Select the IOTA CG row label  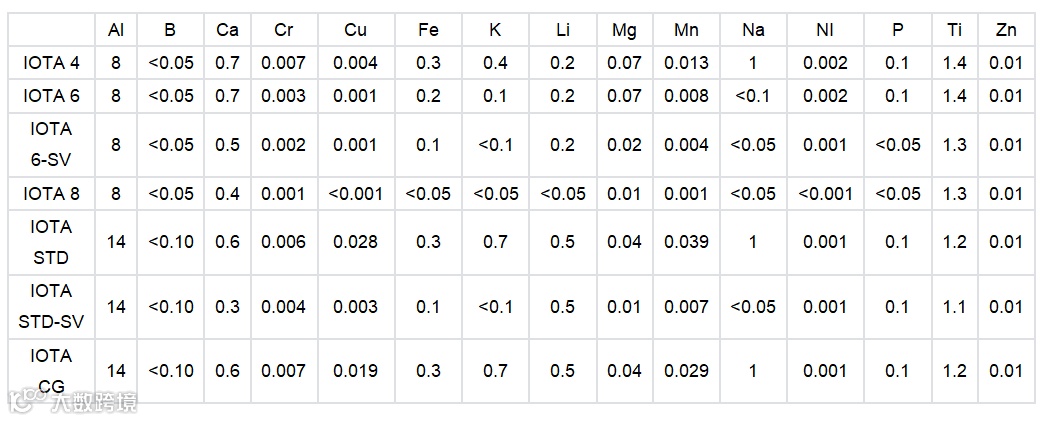[x=51, y=371]
